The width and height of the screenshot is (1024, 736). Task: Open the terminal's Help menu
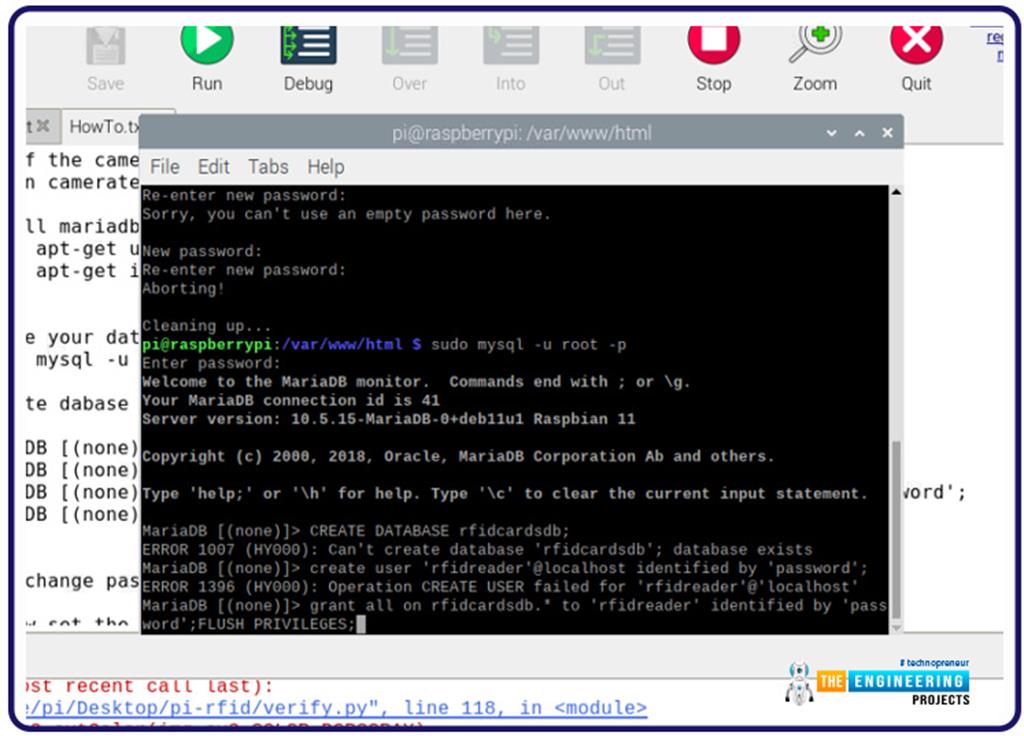click(x=324, y=167)
